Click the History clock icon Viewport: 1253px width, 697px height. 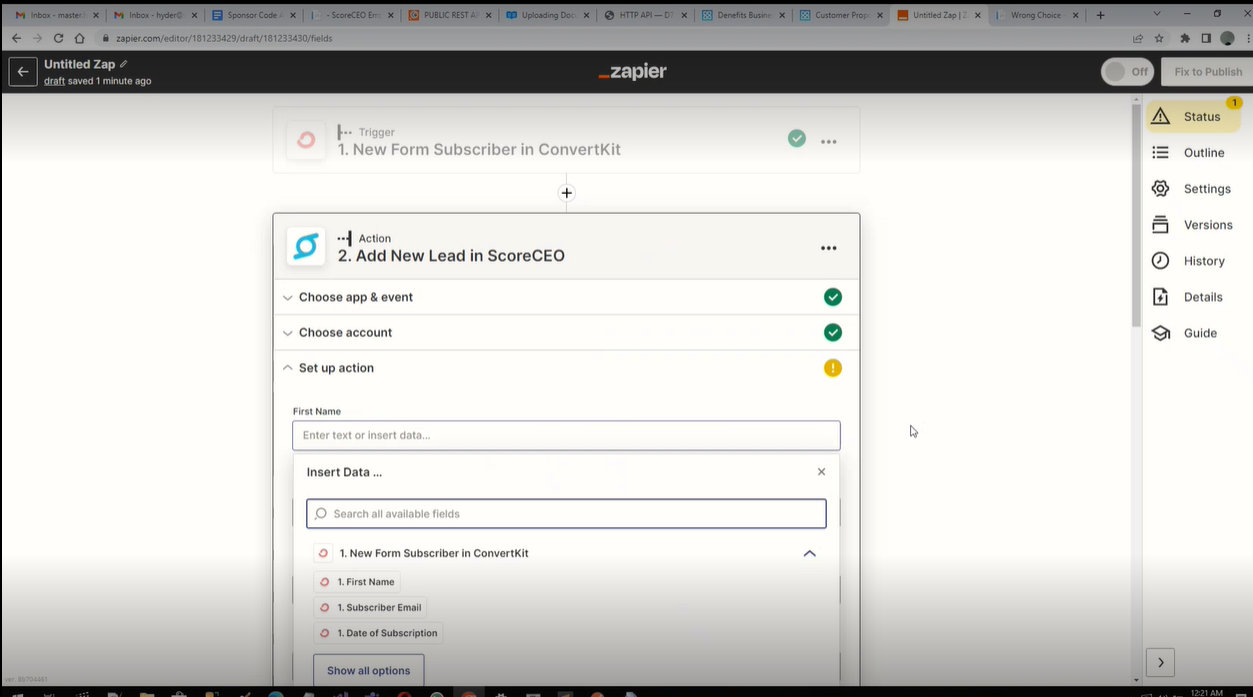(1160, 260)
